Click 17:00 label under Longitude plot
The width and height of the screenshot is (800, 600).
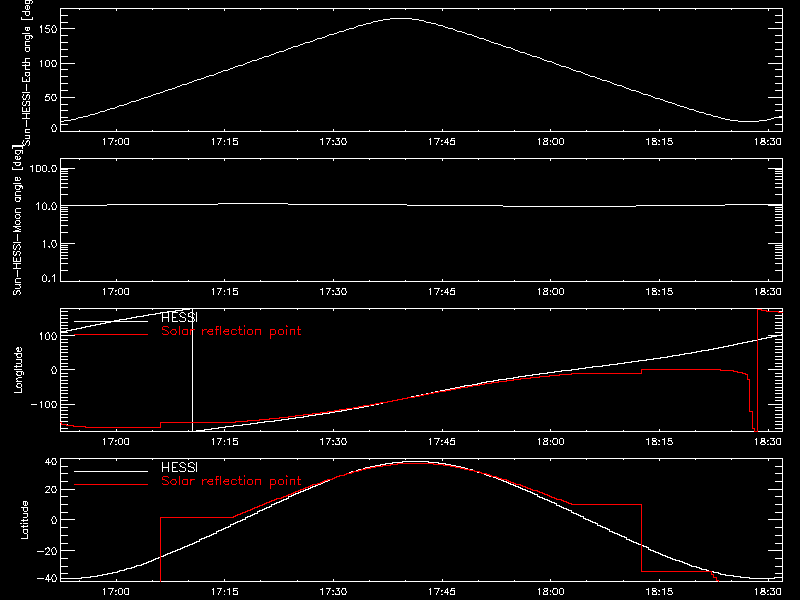coord(116,442)
